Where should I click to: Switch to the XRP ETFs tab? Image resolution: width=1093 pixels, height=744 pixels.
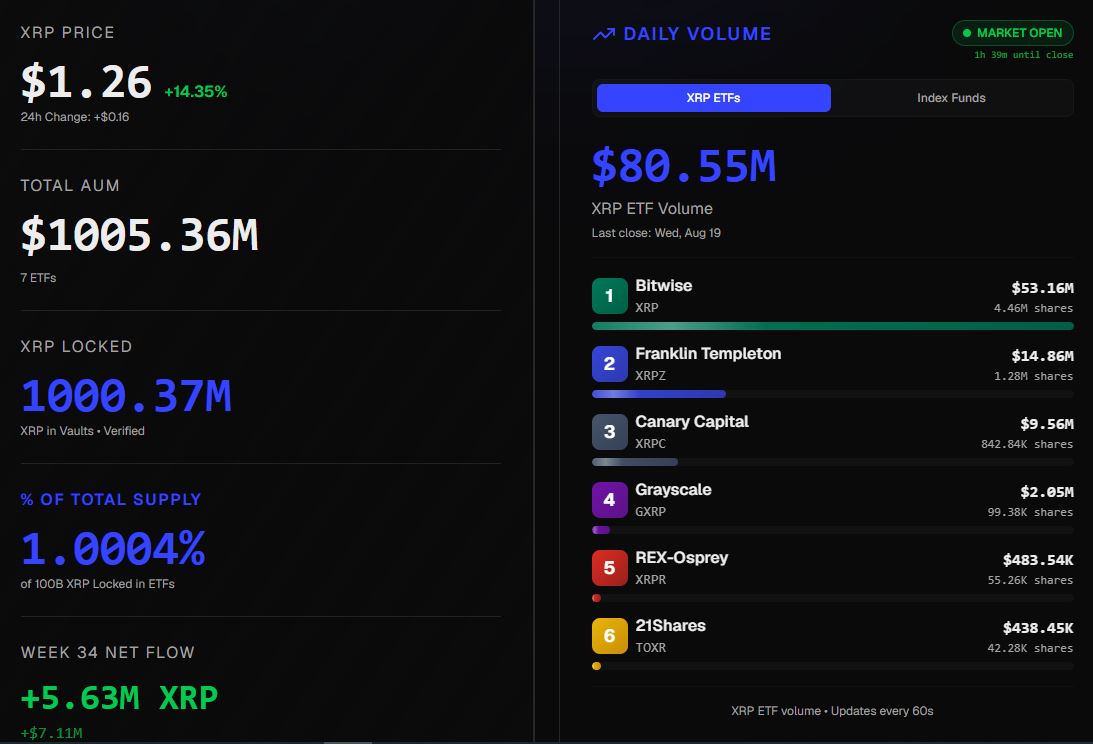[713, 98]
